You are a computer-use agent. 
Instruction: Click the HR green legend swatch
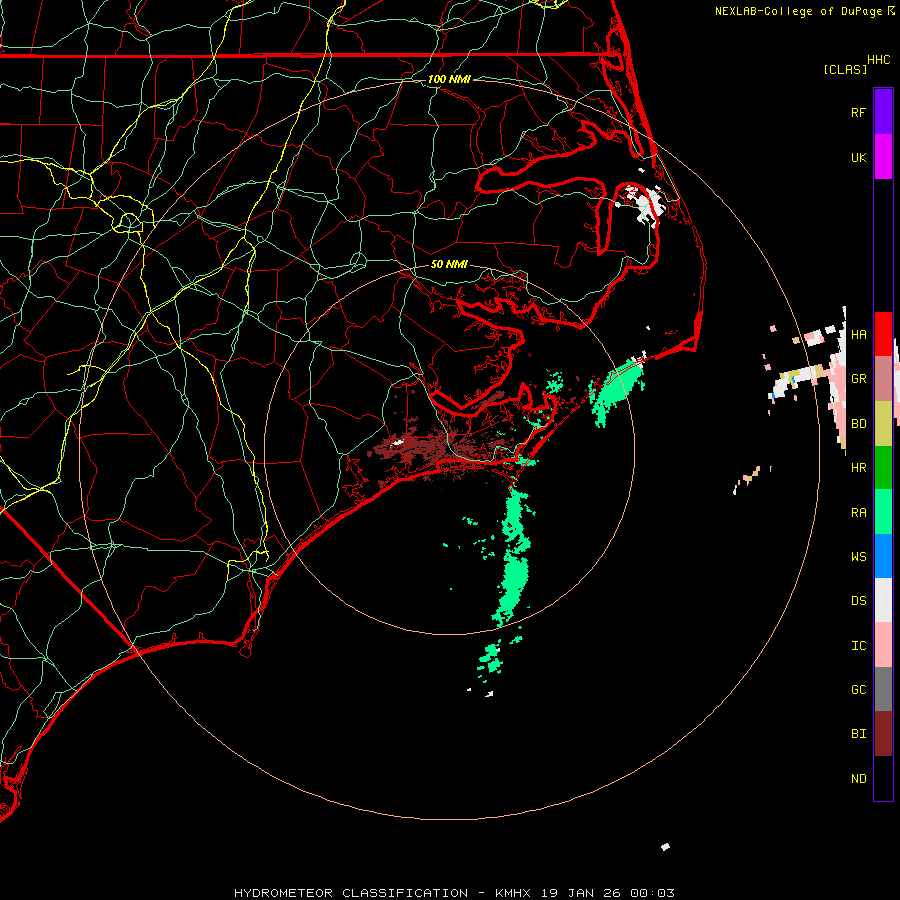883,468
